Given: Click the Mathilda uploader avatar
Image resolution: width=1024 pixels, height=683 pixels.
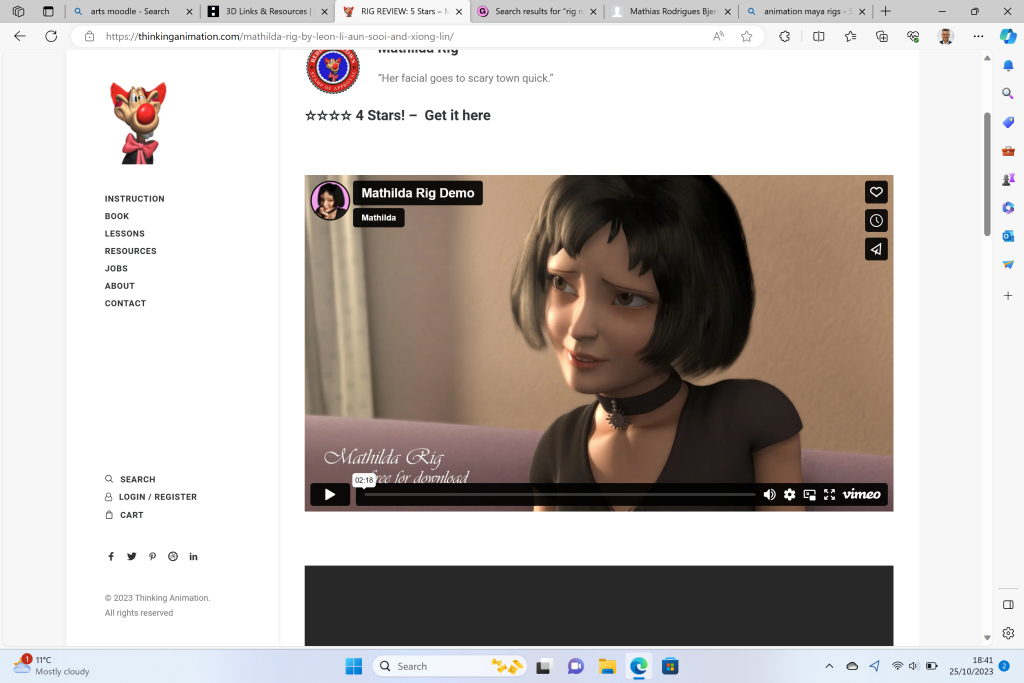Looking at the screenshot, I should (330, 200).
